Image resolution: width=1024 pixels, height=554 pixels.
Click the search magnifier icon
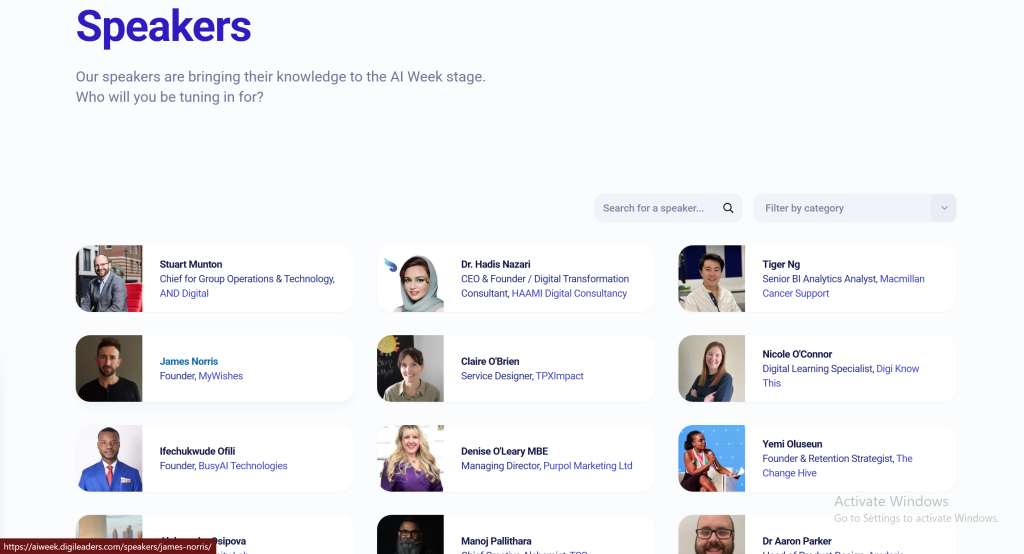pyautogui.click(x=728, y=208)
